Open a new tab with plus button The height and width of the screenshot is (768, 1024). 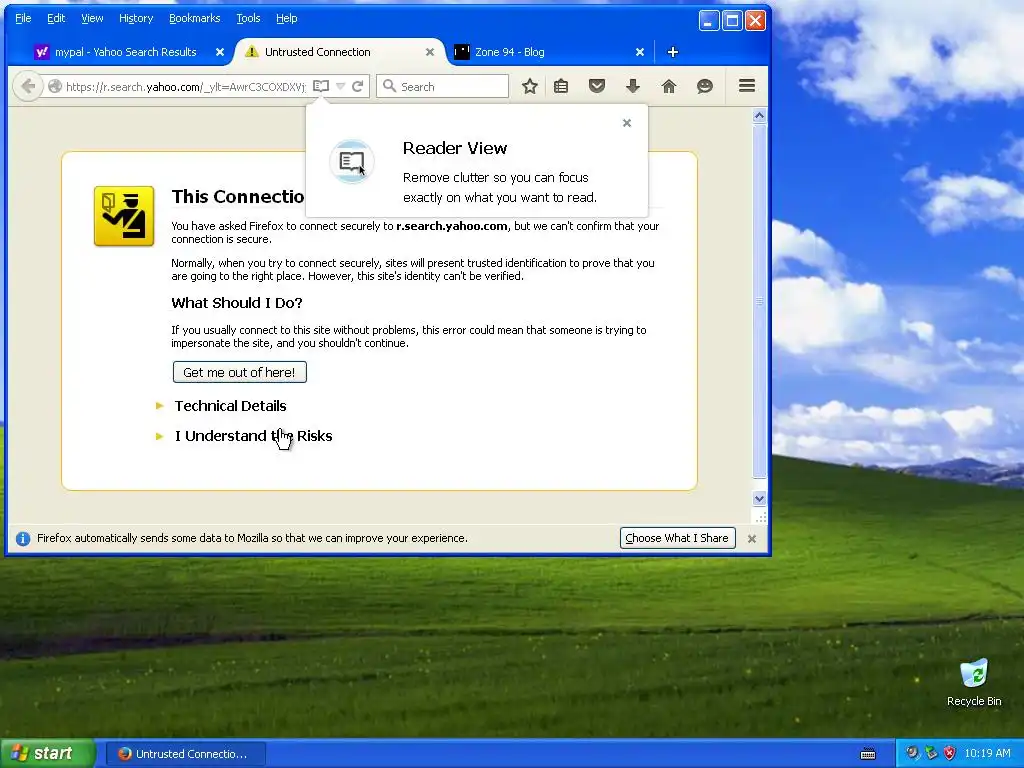[673, 52]
